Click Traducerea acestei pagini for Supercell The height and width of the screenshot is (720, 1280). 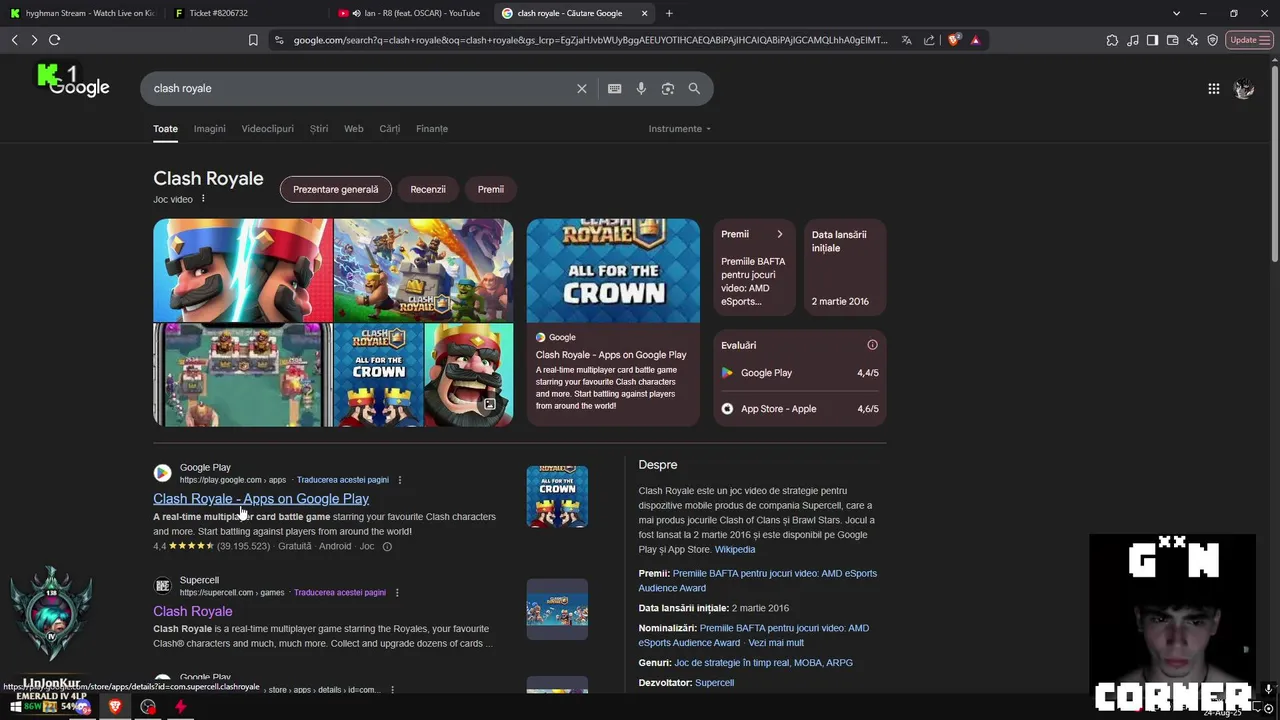(340, 593)
